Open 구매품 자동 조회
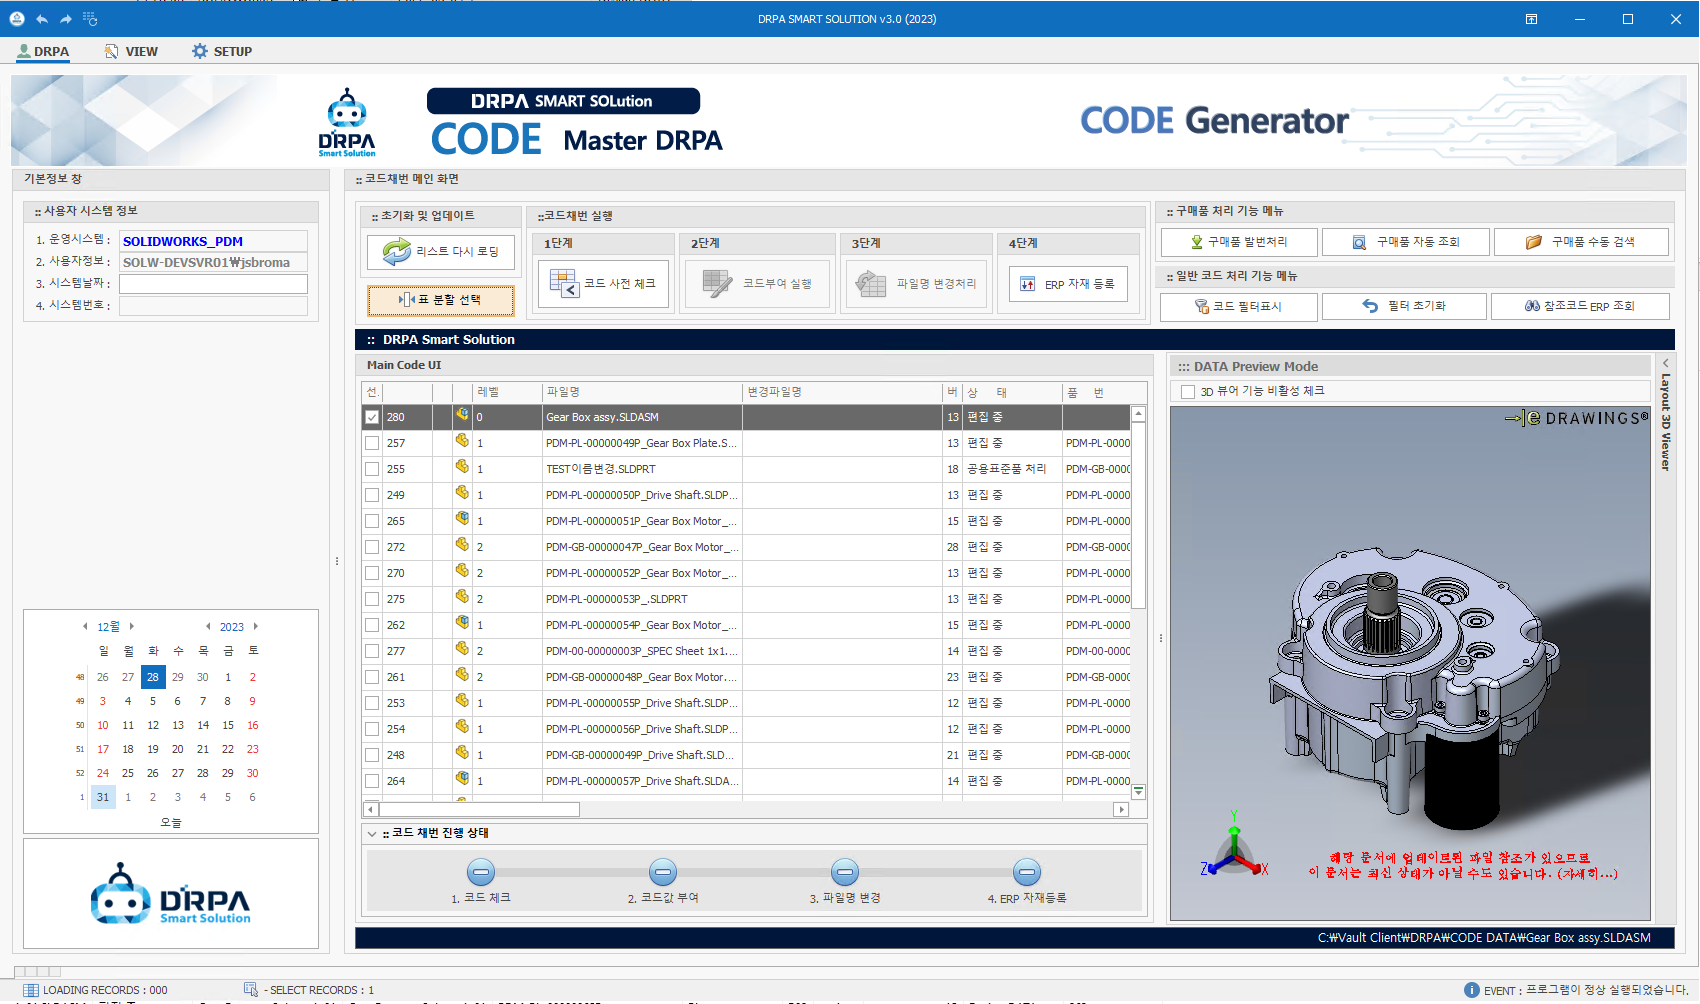The width and height of the screenshot is (1700, 1004). [x=1405, y=242]
